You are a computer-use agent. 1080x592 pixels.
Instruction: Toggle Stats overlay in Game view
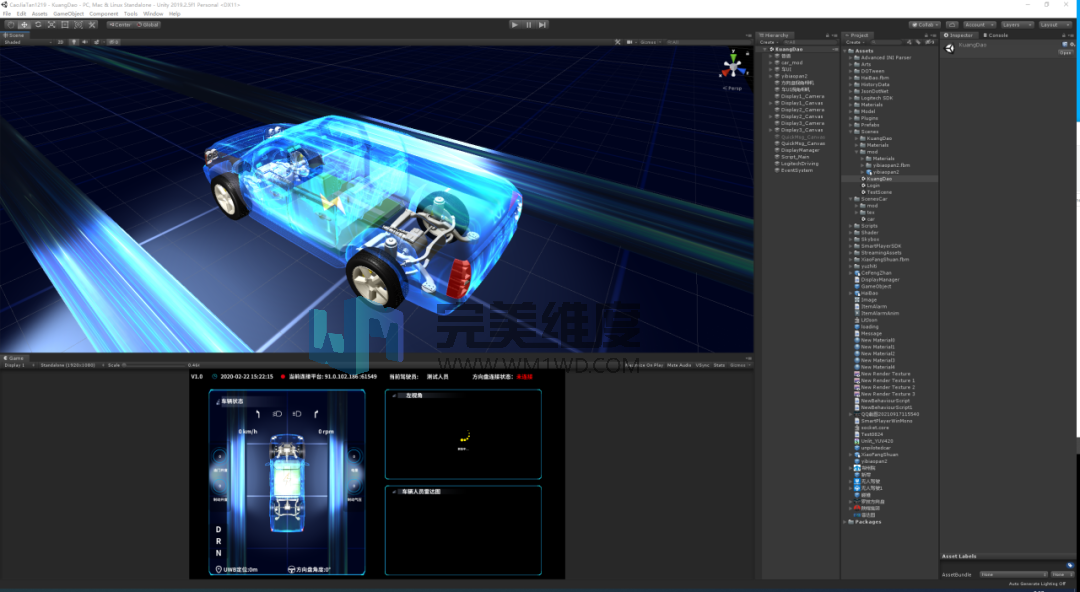[719, 365]
